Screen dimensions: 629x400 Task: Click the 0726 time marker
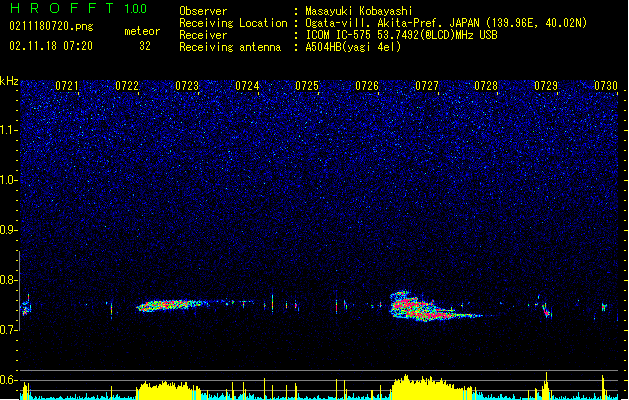[x=367, y=86]
